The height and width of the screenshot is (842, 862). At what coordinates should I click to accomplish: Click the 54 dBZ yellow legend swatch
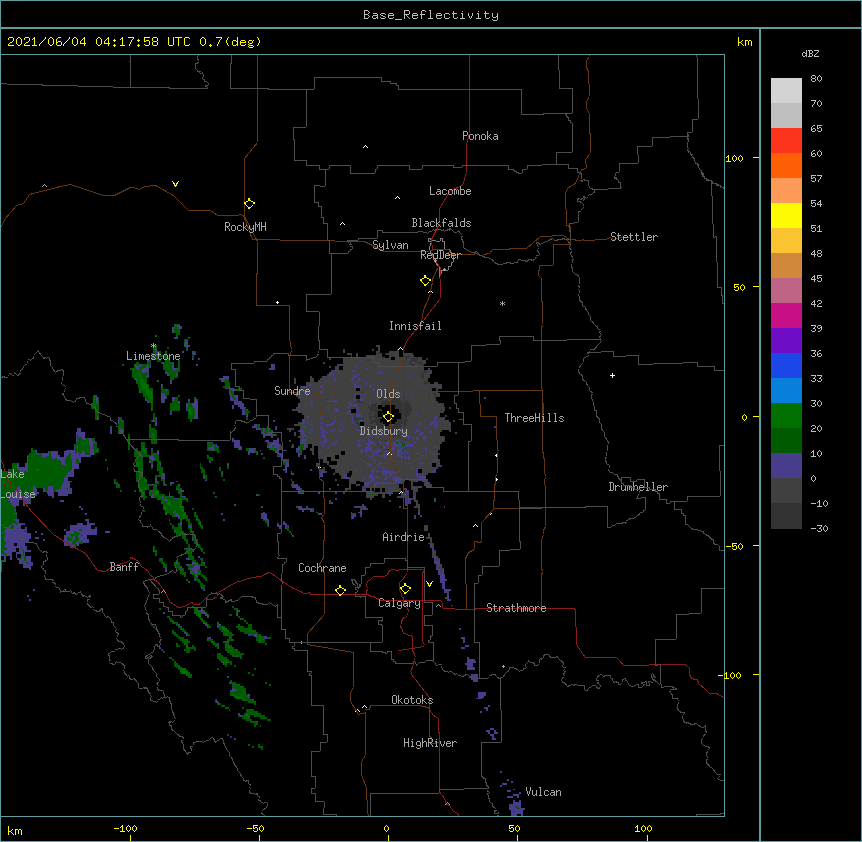click(x=786, y=215)
